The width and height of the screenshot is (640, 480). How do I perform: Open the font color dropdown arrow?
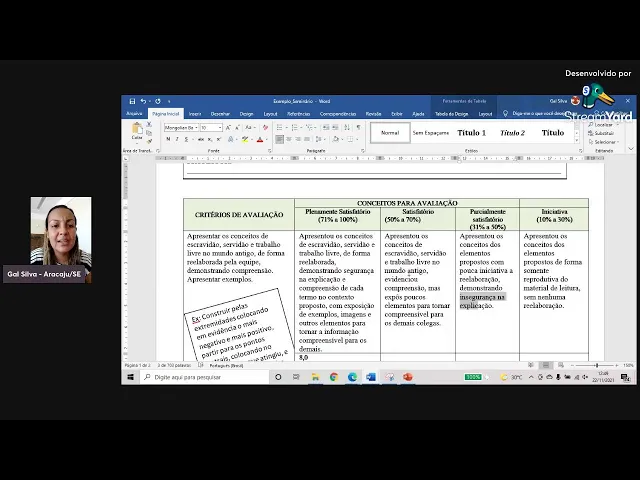[x=267, y=140]
